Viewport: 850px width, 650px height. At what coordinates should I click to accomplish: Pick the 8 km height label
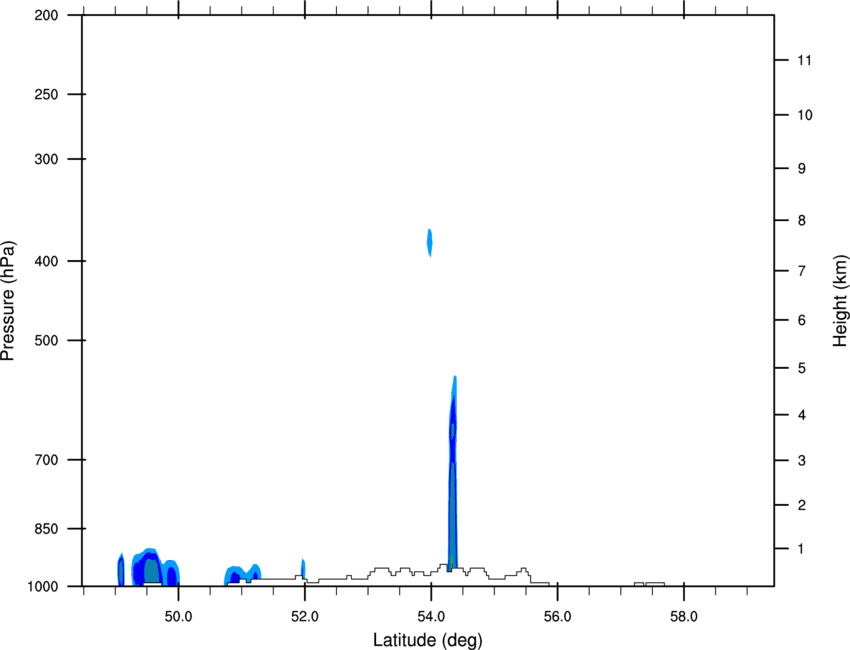(801, 220)
